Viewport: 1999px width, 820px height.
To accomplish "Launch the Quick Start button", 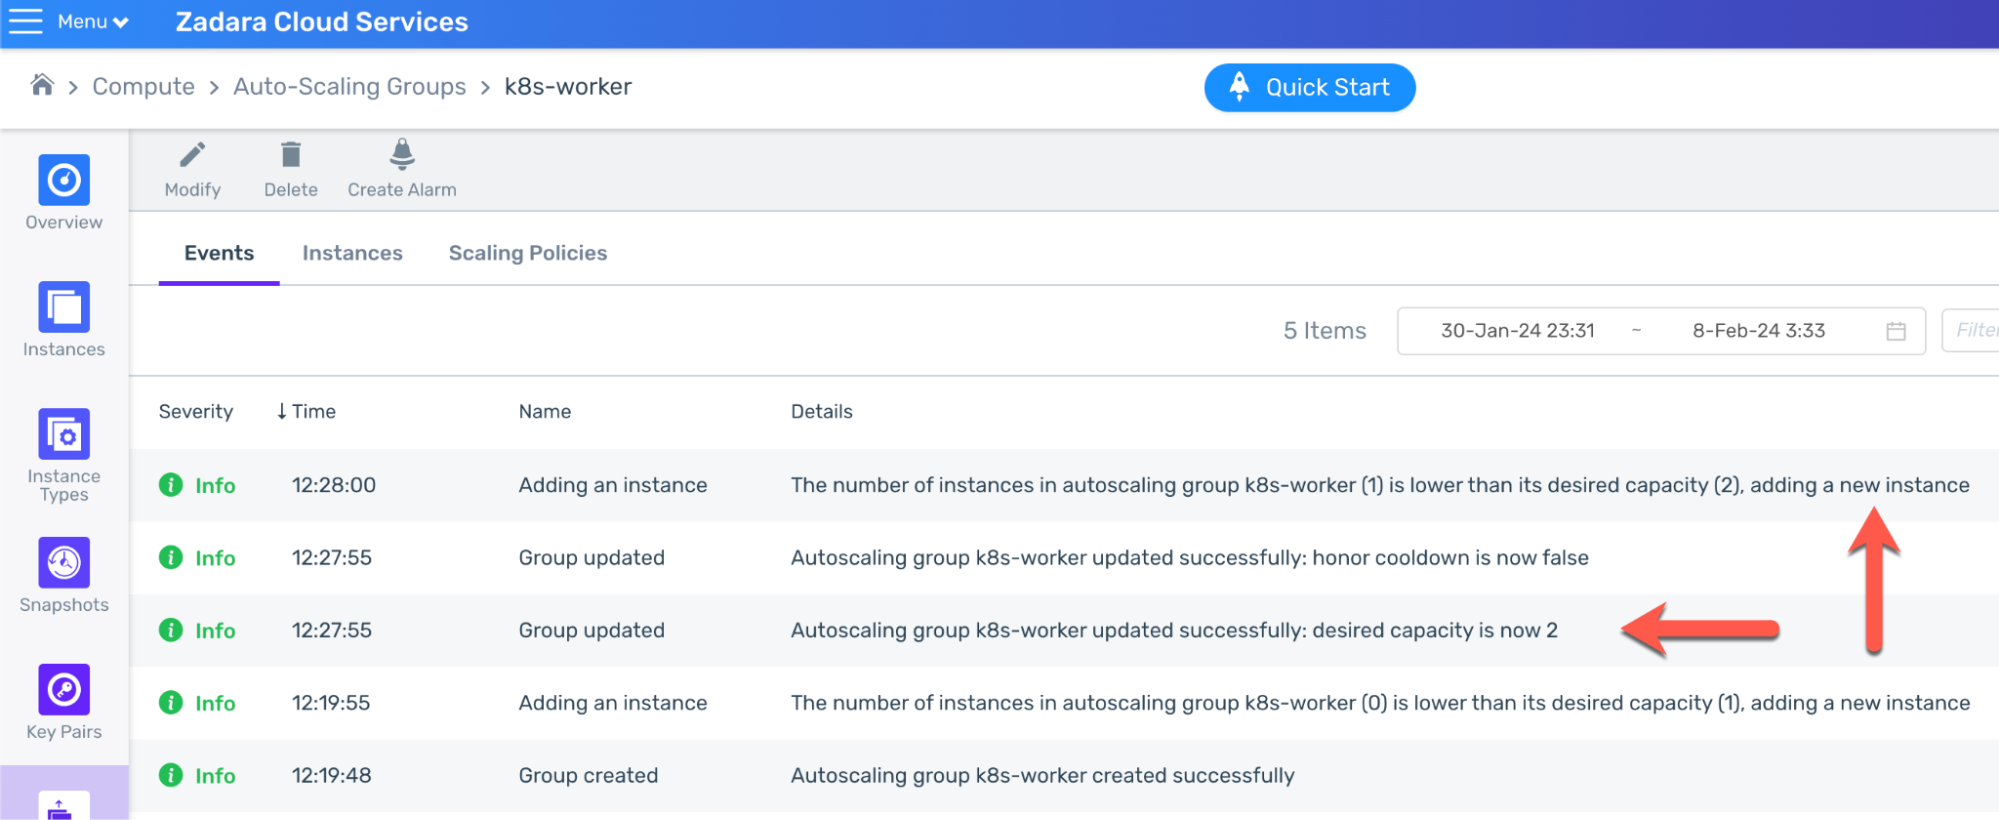I will tap(1309, 88).
